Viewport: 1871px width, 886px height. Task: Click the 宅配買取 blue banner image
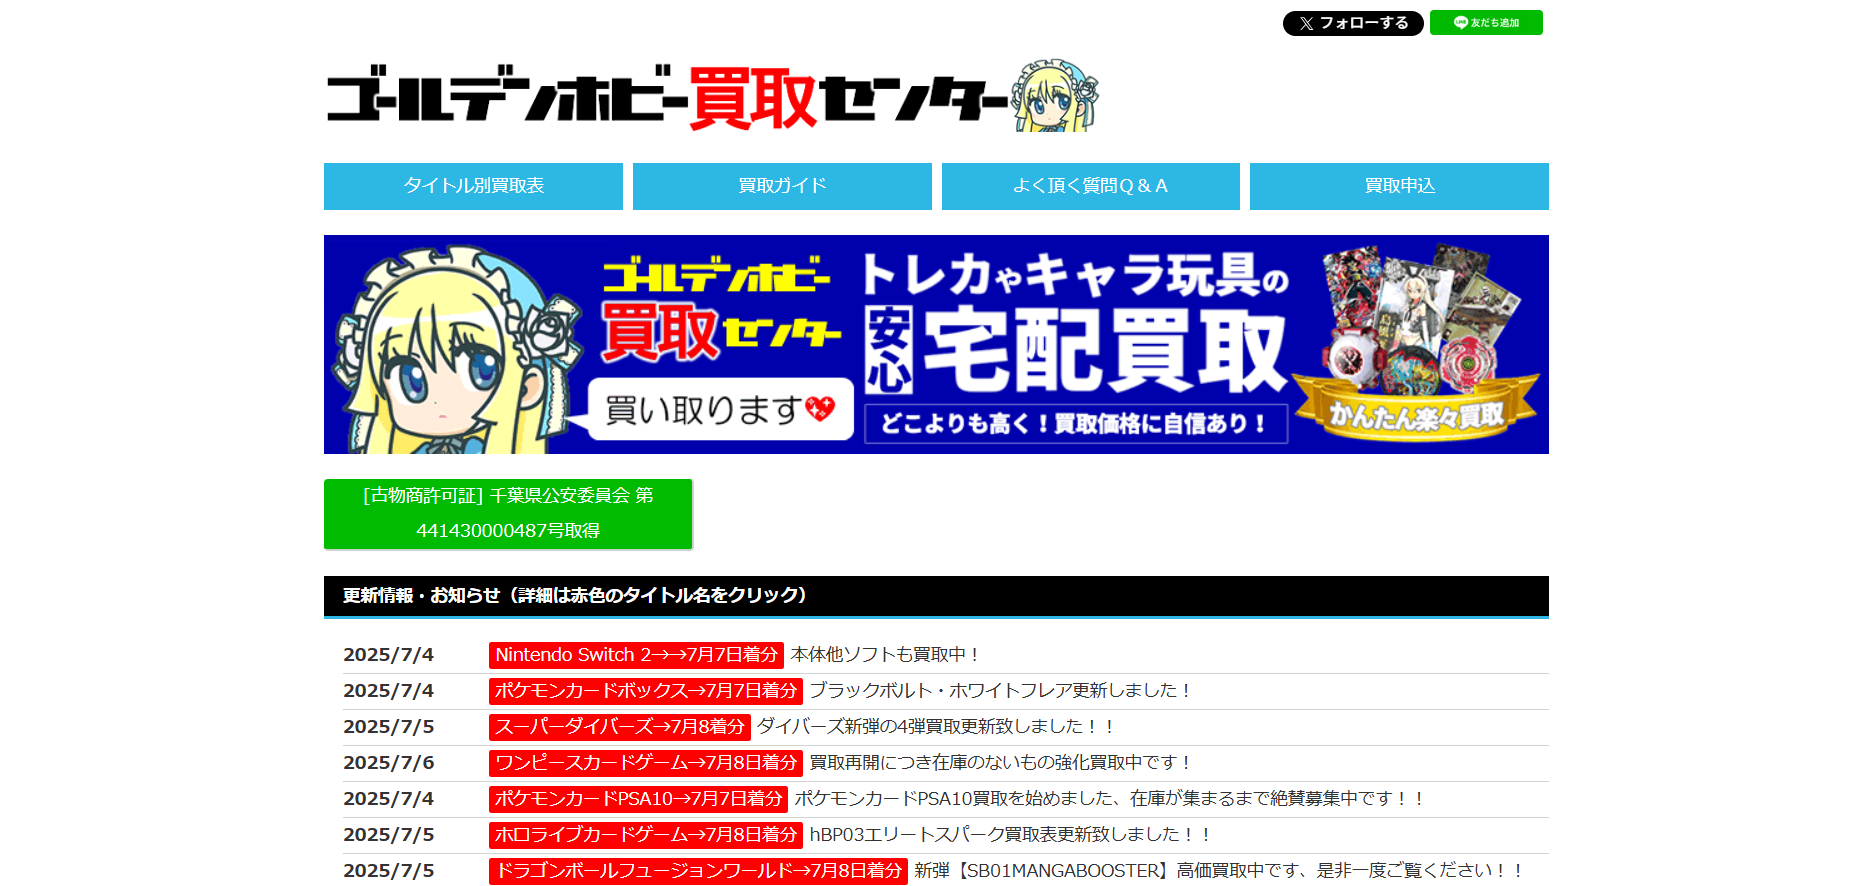936,344
